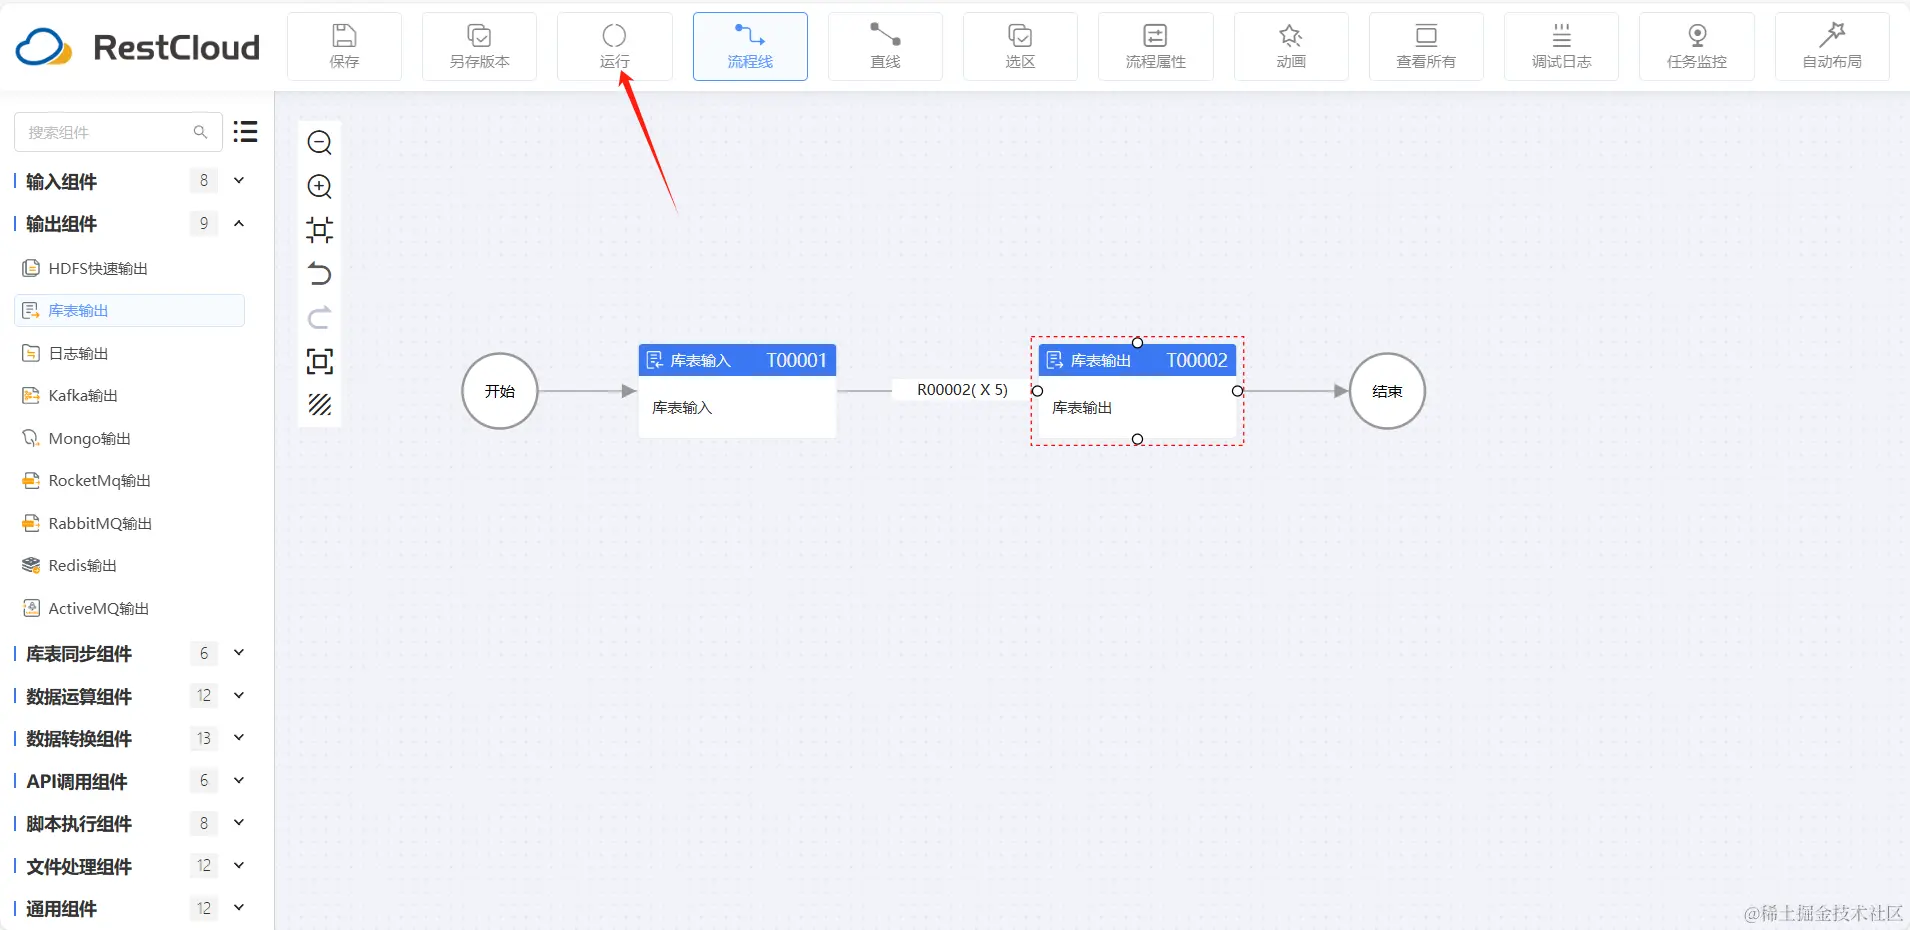The height and width of the screenshot is (930, 1910).
Task: Click the diagonal hatch grid icon
Action: [x=320, y=405]
